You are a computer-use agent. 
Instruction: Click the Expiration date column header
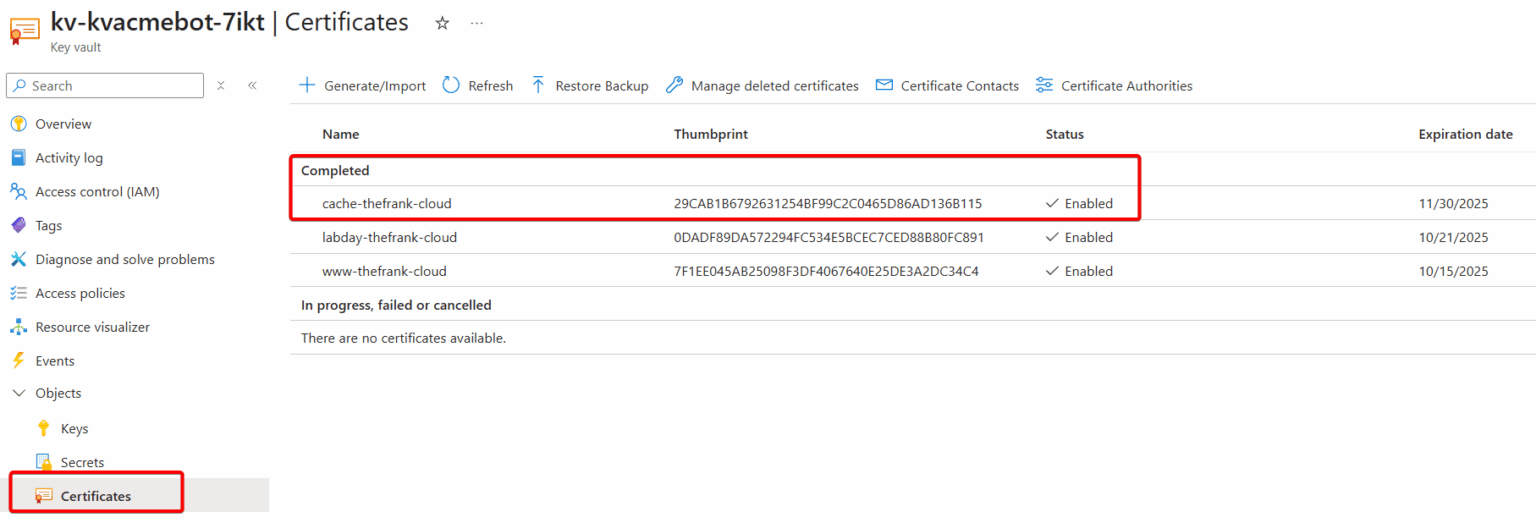click(1465, 134)
